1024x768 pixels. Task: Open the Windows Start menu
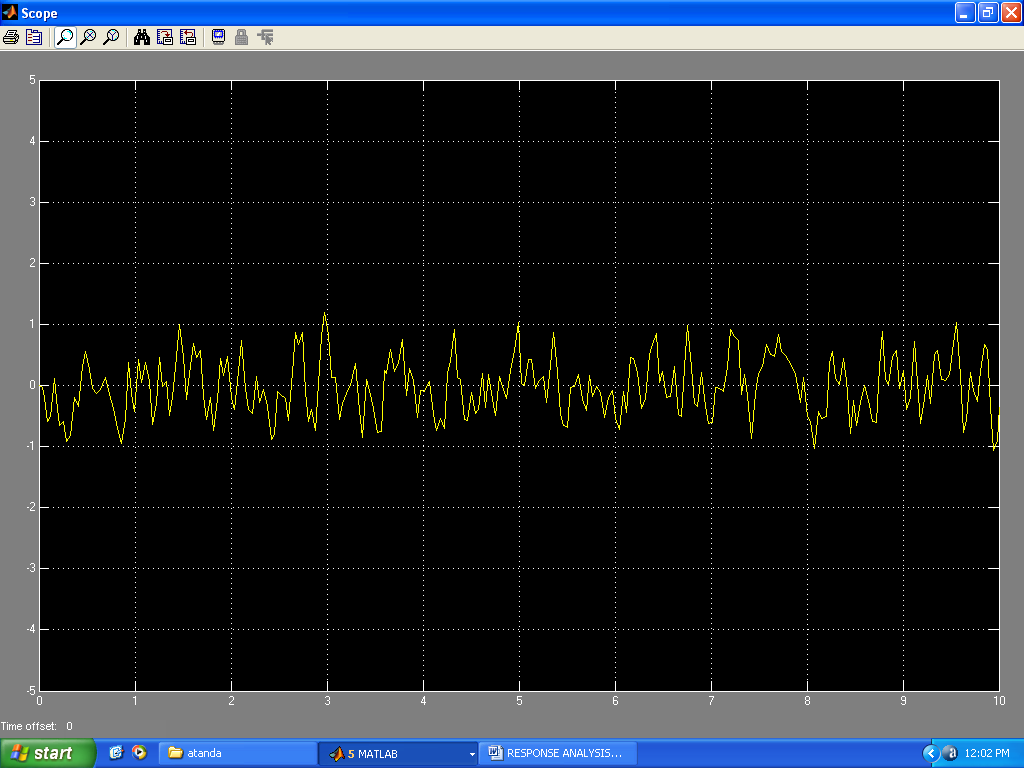[x=47, y=753]
